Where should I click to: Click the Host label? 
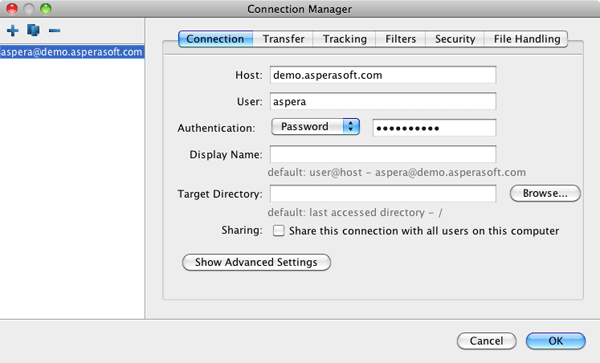[249, 75]
